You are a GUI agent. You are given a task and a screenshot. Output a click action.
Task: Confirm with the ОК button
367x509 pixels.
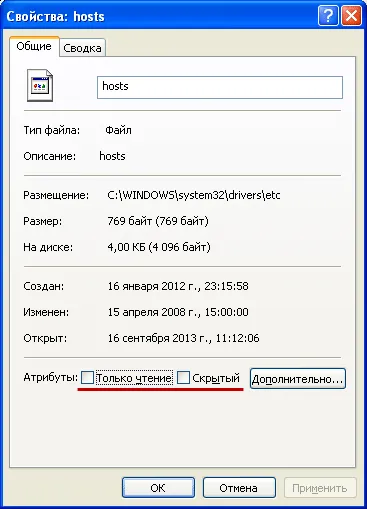pos(158,488)
